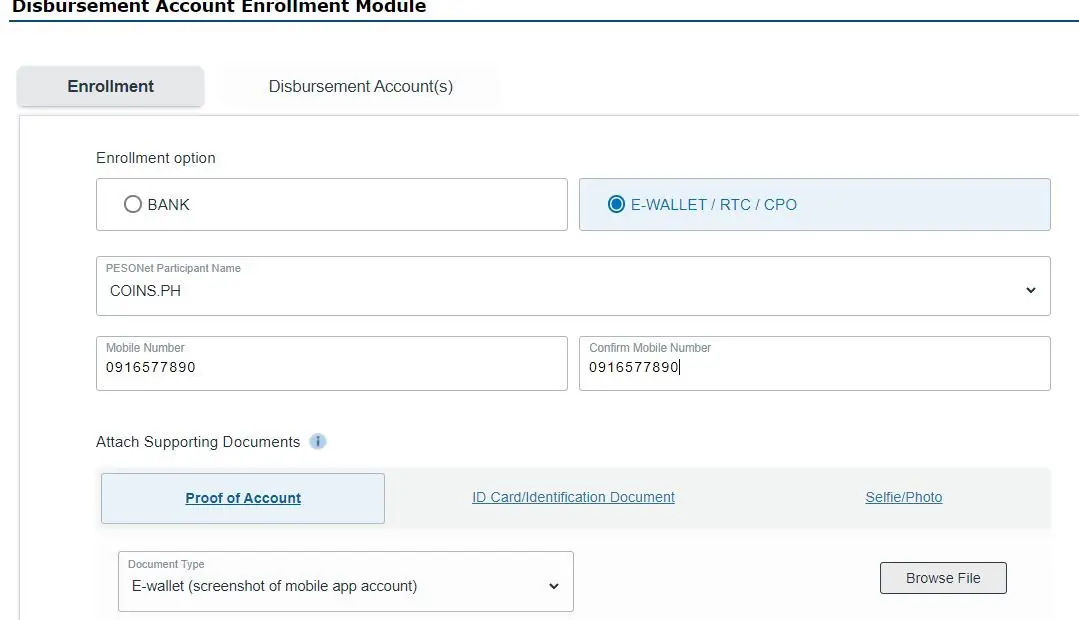Click the info icon beside Attach Supporting Documents
Image resolution: width=1079 pixels, height=620 pixels.
pyautogui.click(x=317, y=441)
